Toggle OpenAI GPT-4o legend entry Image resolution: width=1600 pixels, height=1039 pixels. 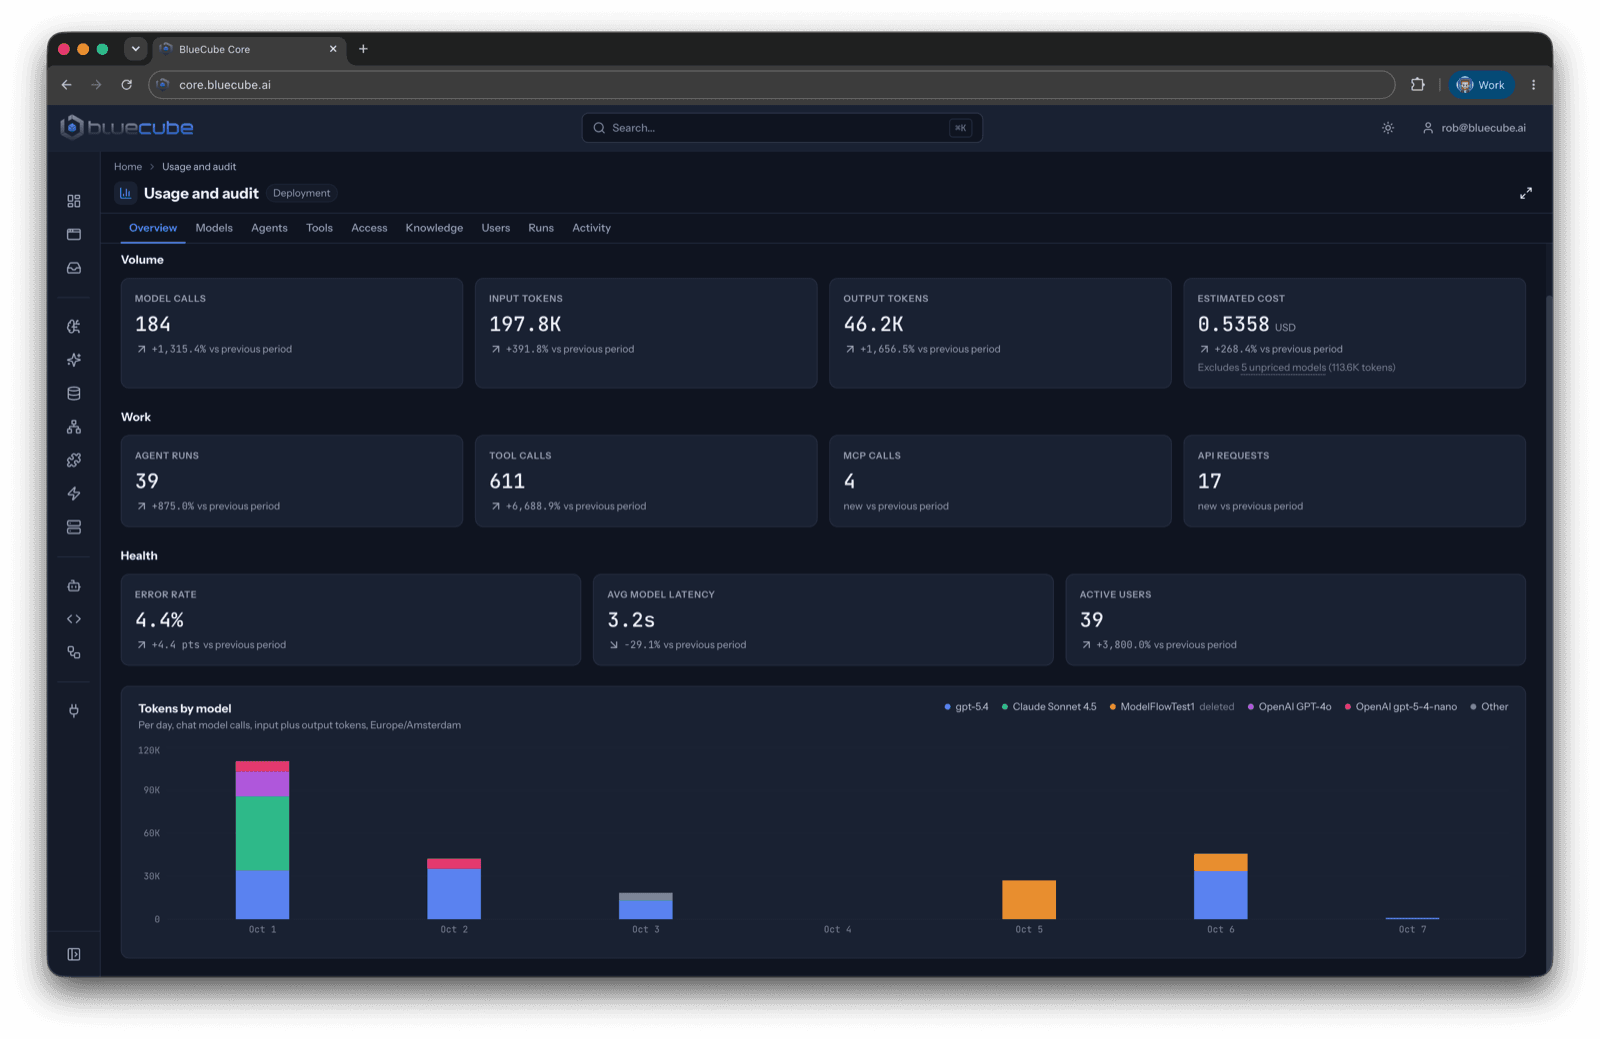click(1289, 707)
